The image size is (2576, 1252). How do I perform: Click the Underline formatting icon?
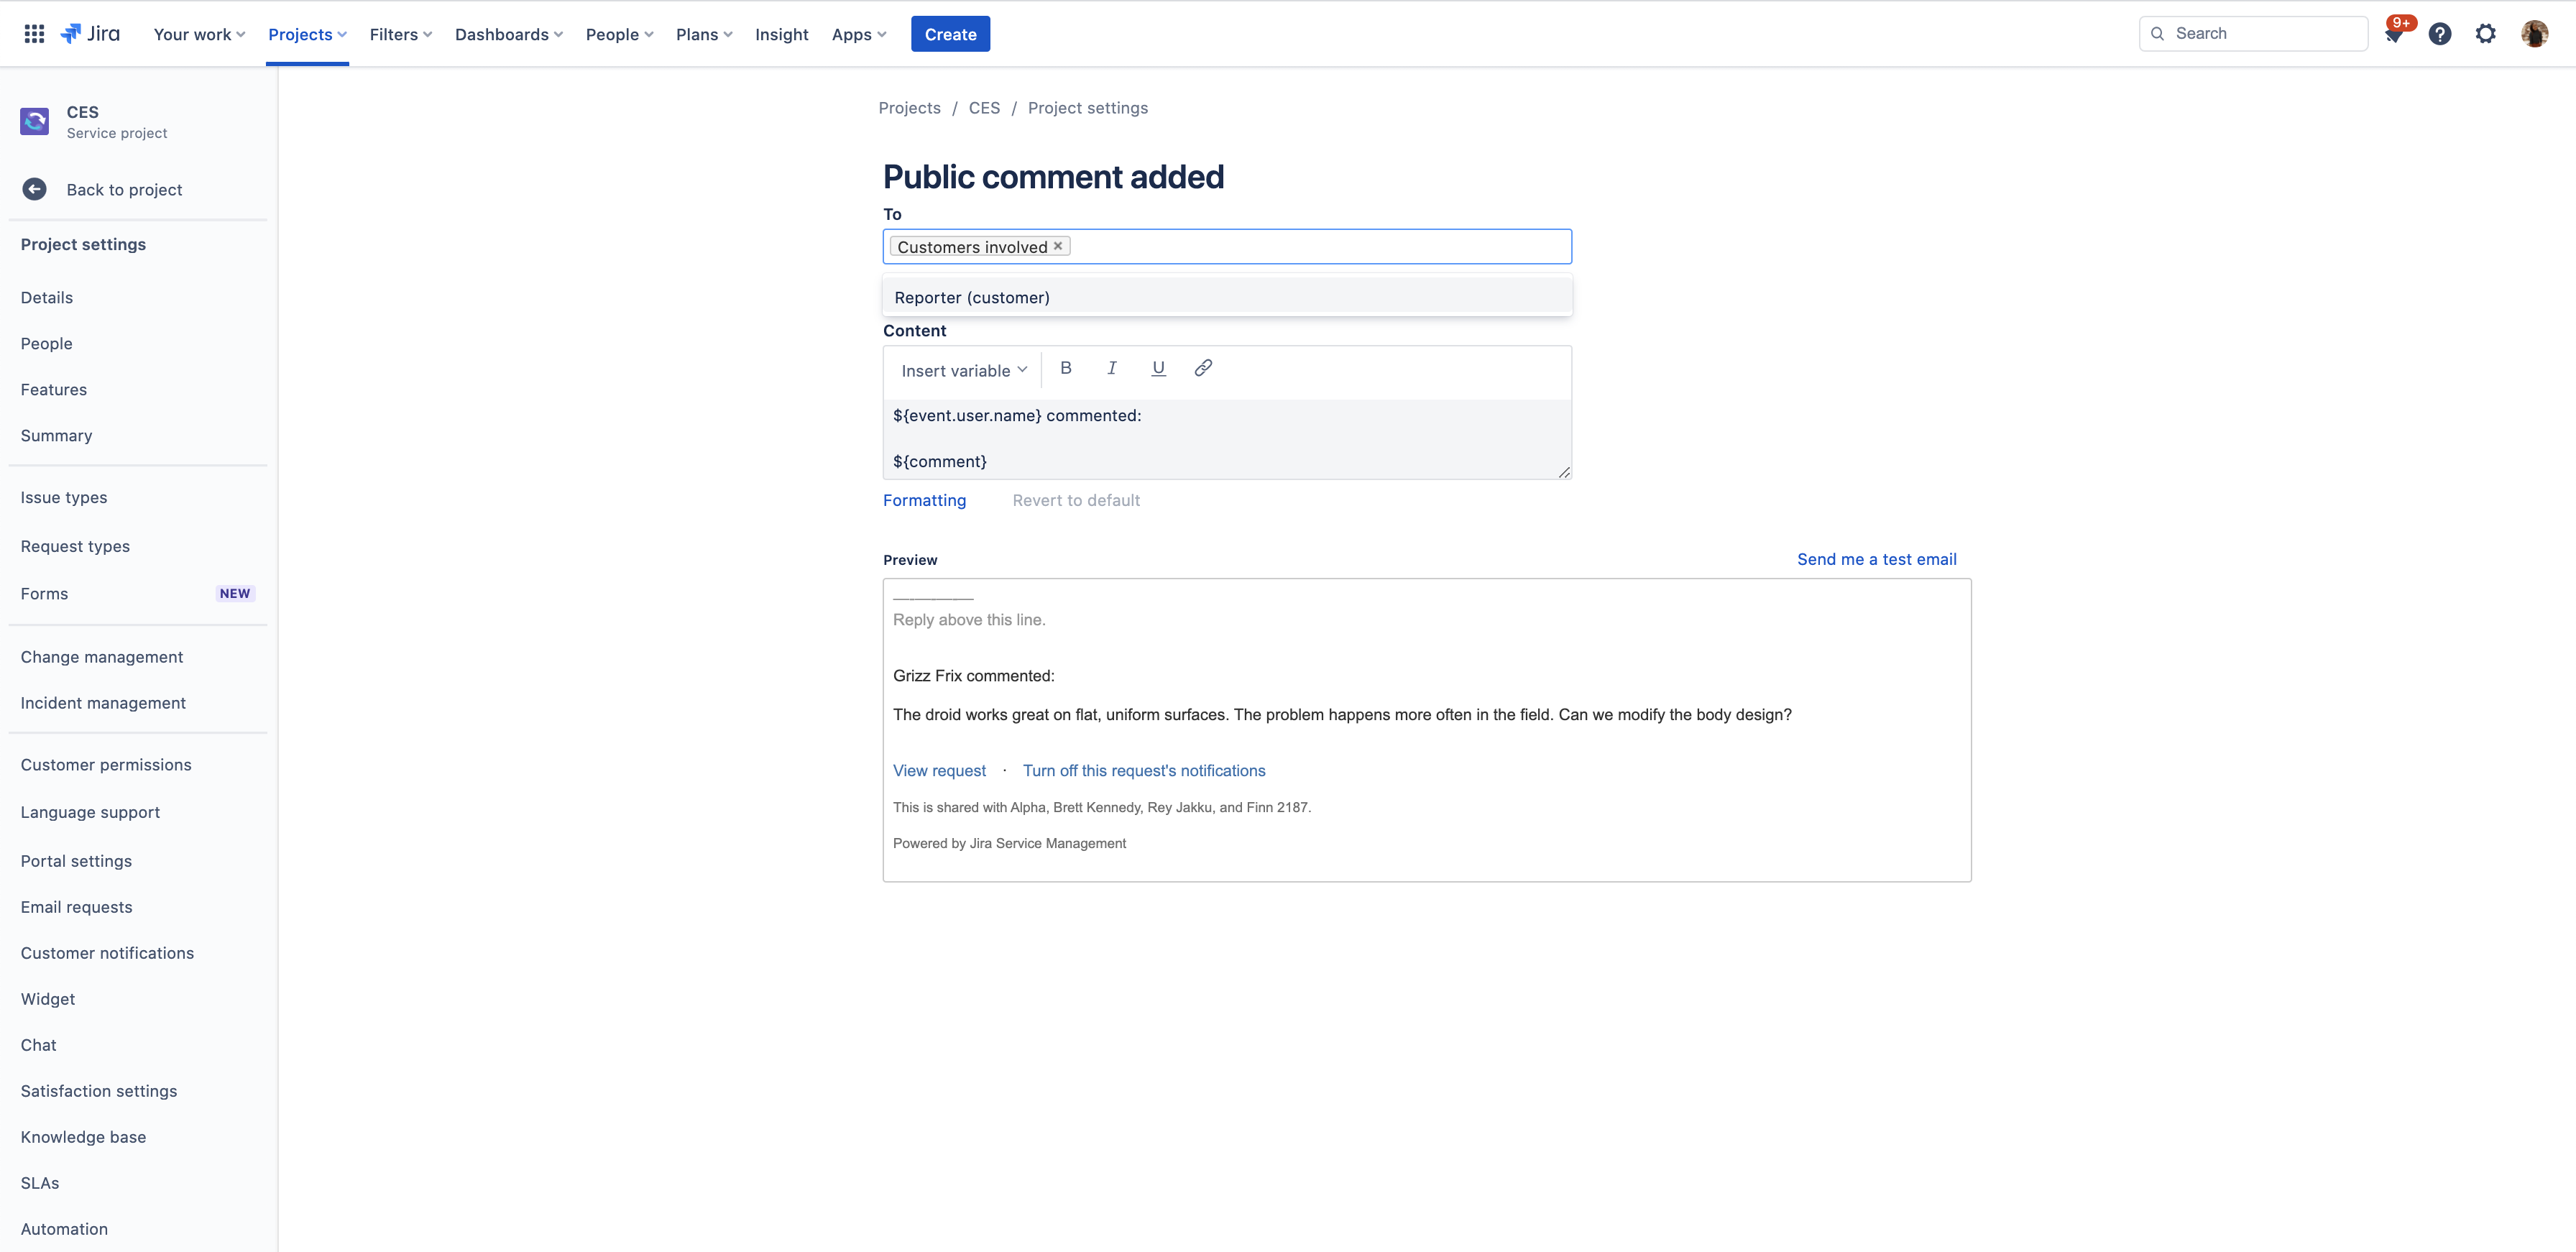1158,368
